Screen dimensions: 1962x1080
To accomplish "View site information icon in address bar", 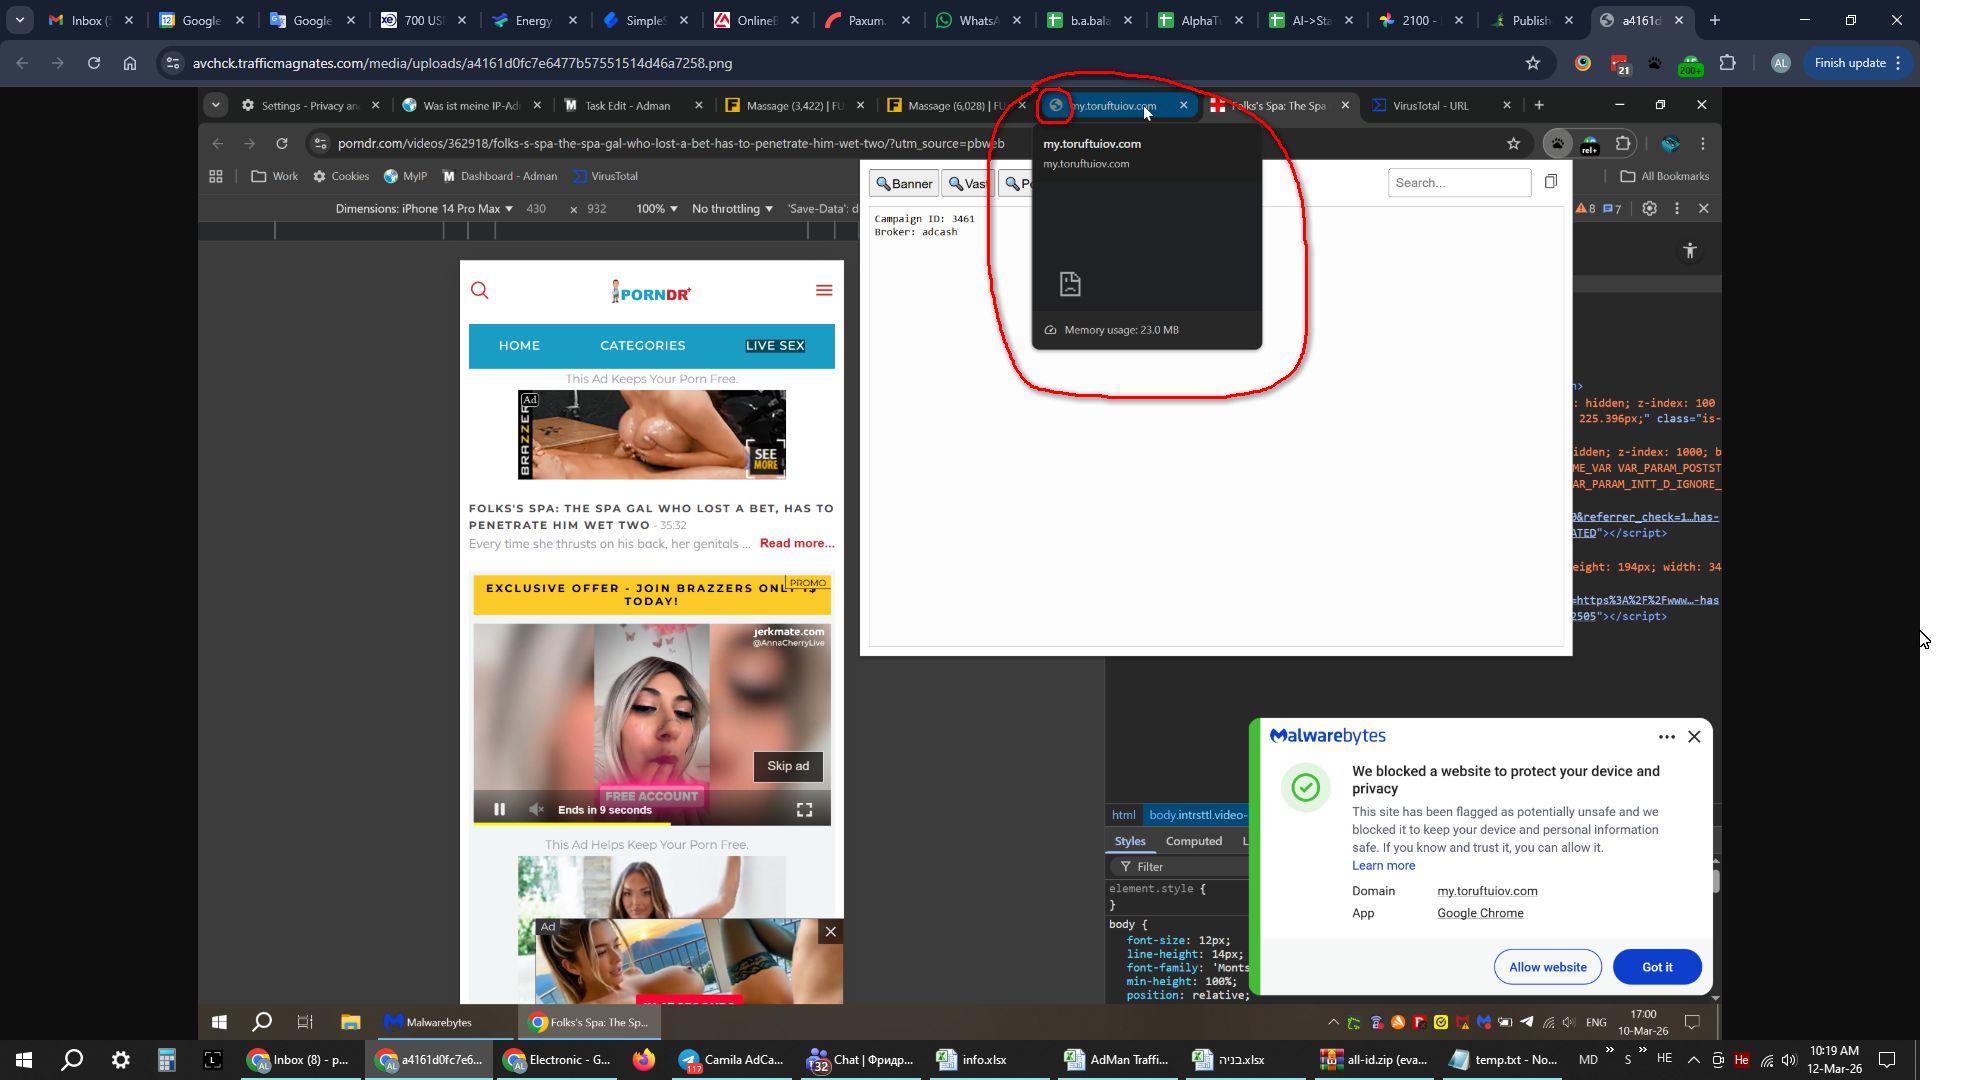I will pyautogui.click(x=173, y=63).
